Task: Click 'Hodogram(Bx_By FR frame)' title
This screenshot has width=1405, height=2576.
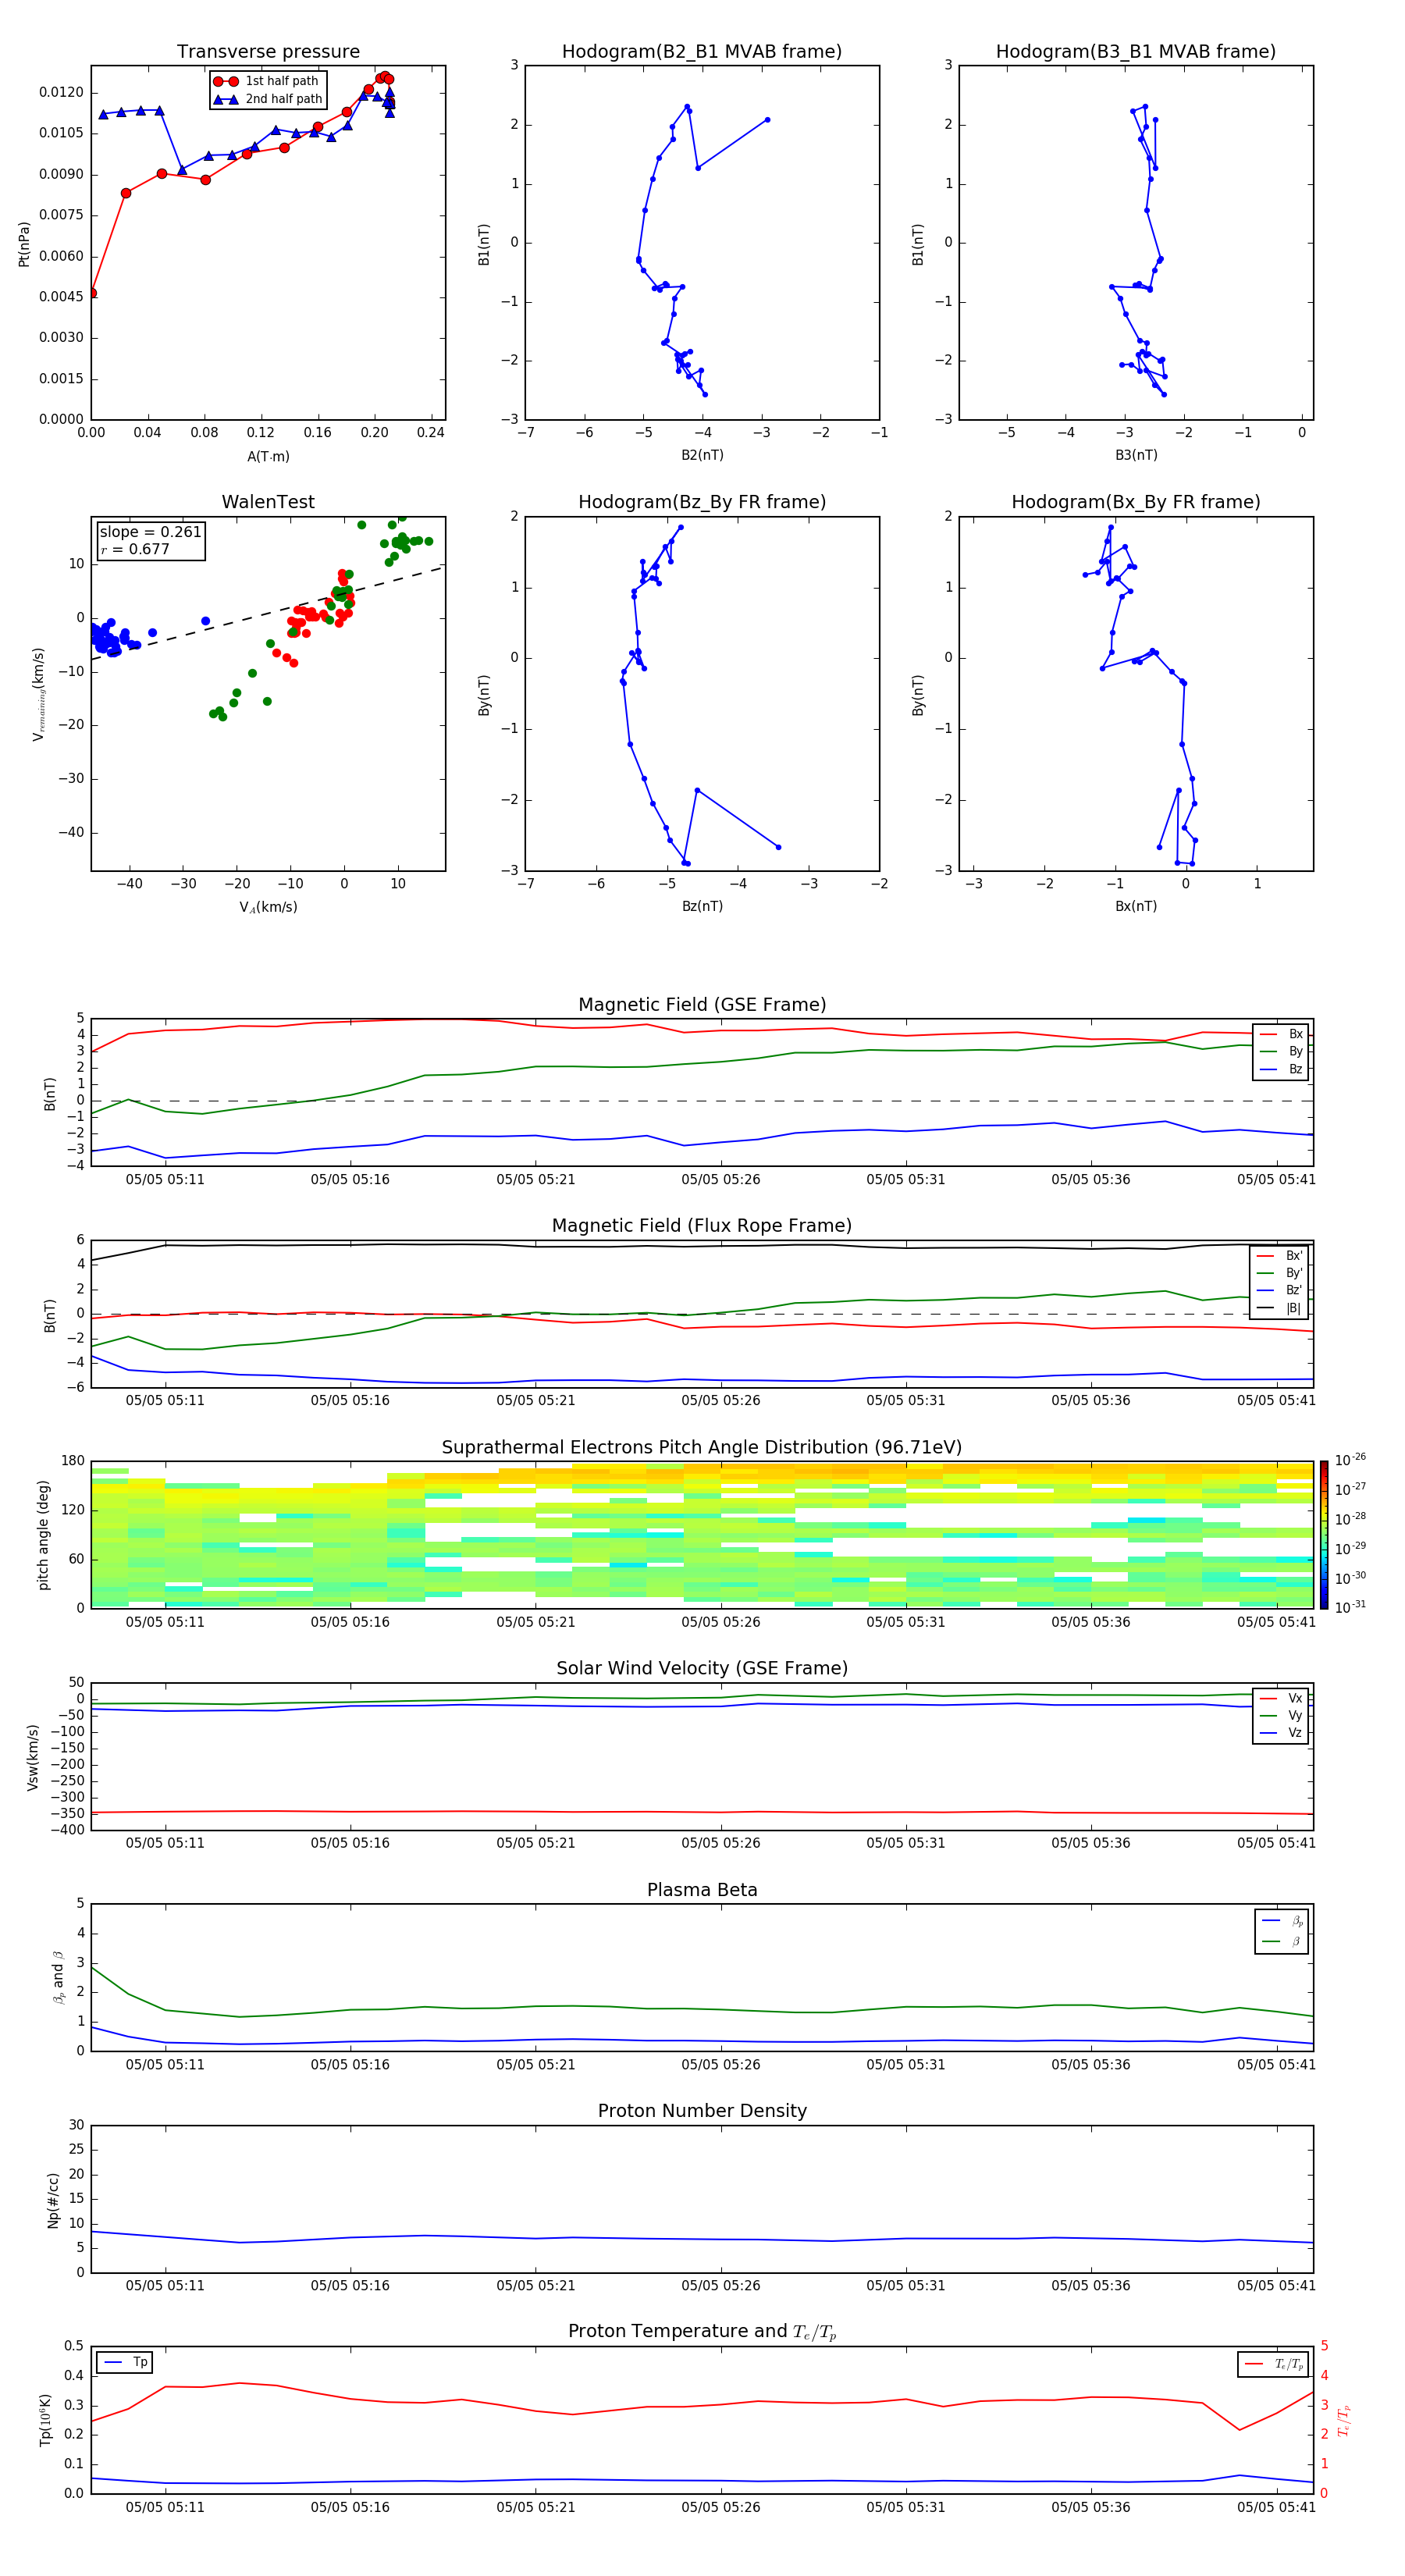Action: click(x=1136, y=502)
